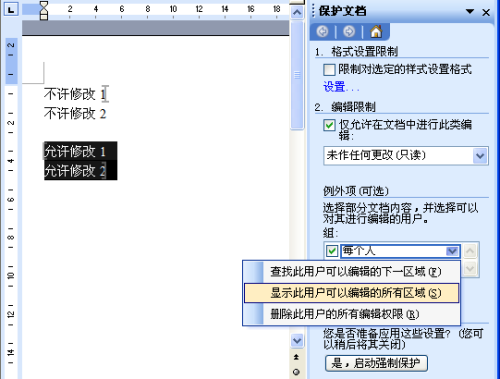
Task: Click the select browse object button
Action: click(x=296, y=372)
